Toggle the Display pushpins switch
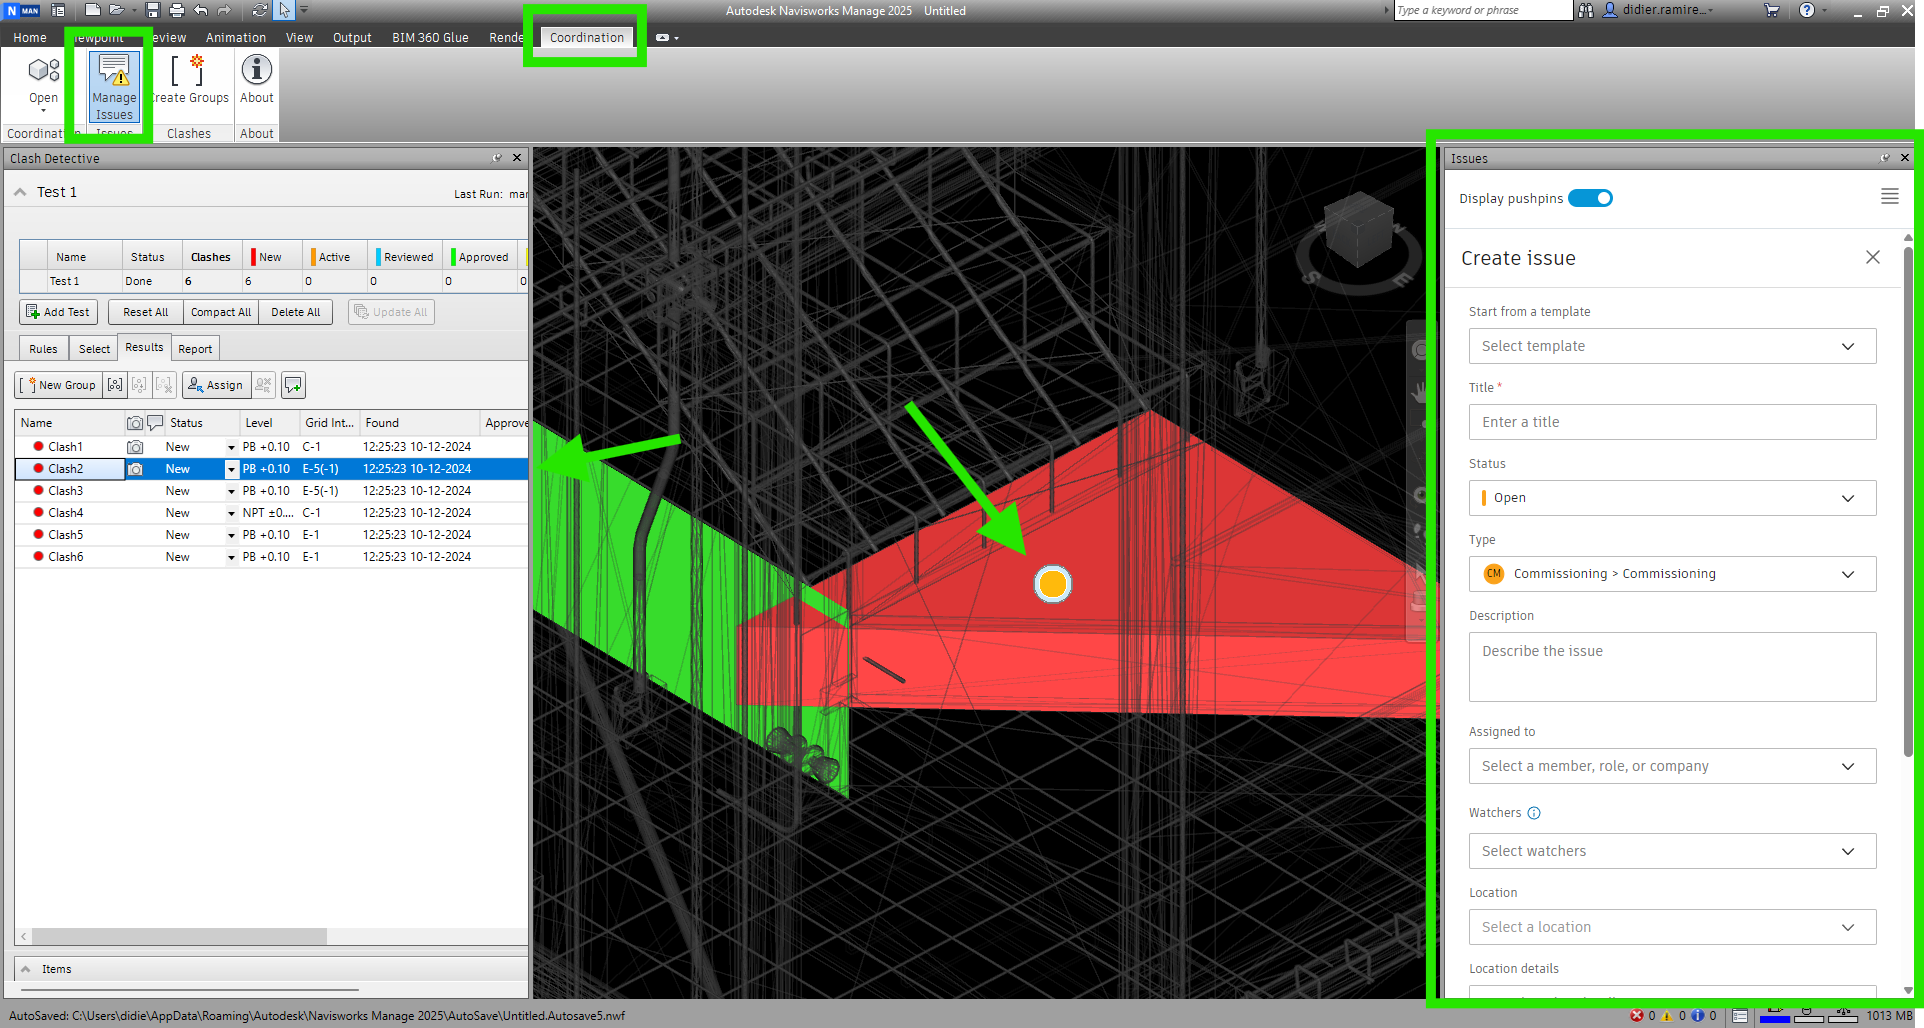The image size is (1924, 1028). (x=1590, y=198)
